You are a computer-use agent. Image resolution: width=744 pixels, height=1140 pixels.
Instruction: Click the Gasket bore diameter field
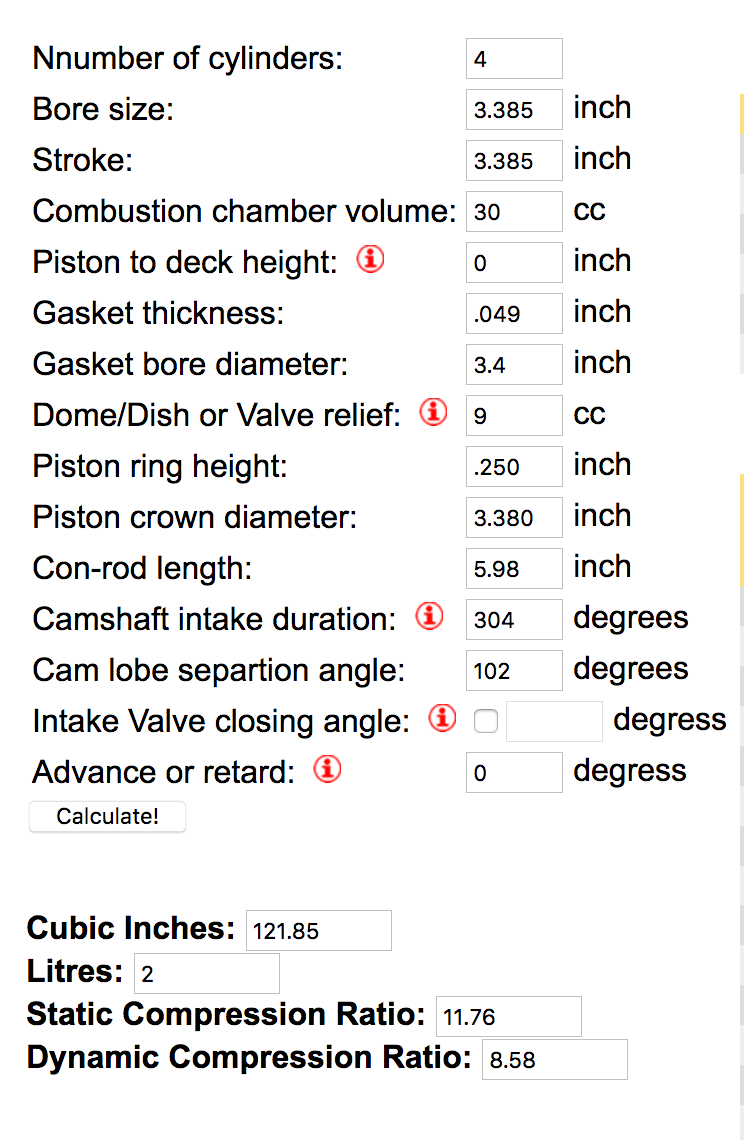click(x=514, y=364)
